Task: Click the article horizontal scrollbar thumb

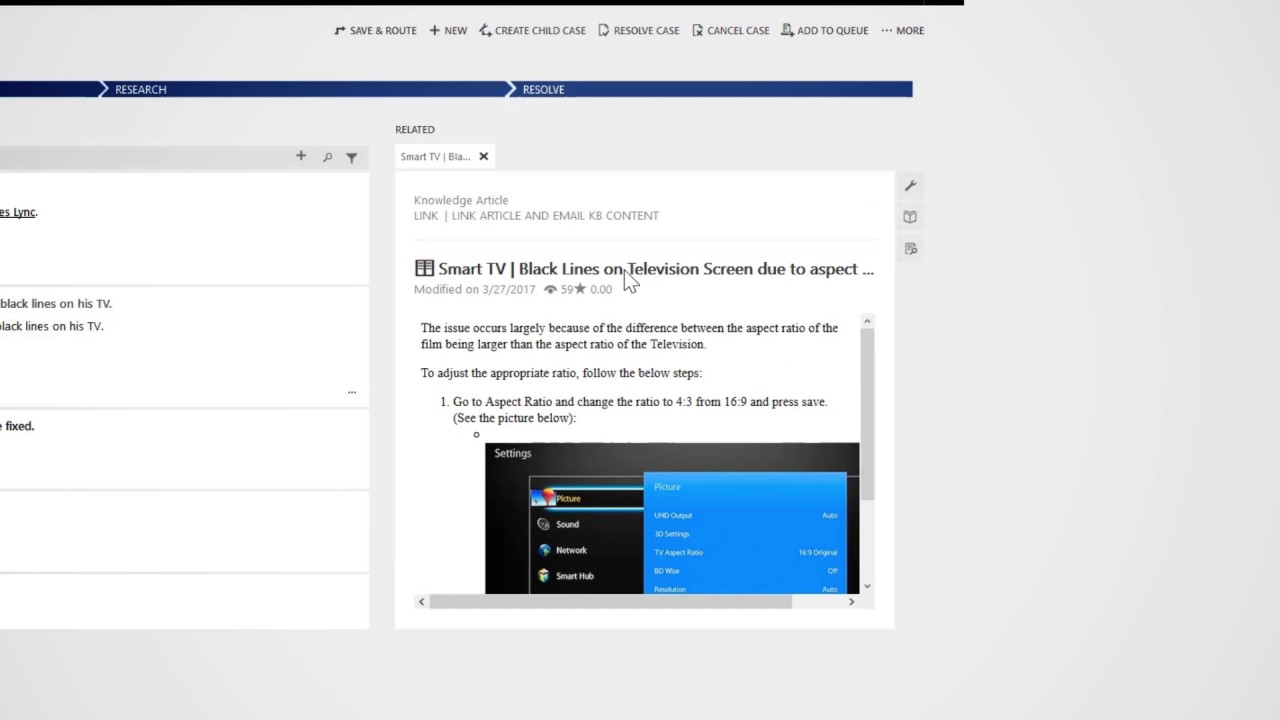Action: [x=610, y=601]
